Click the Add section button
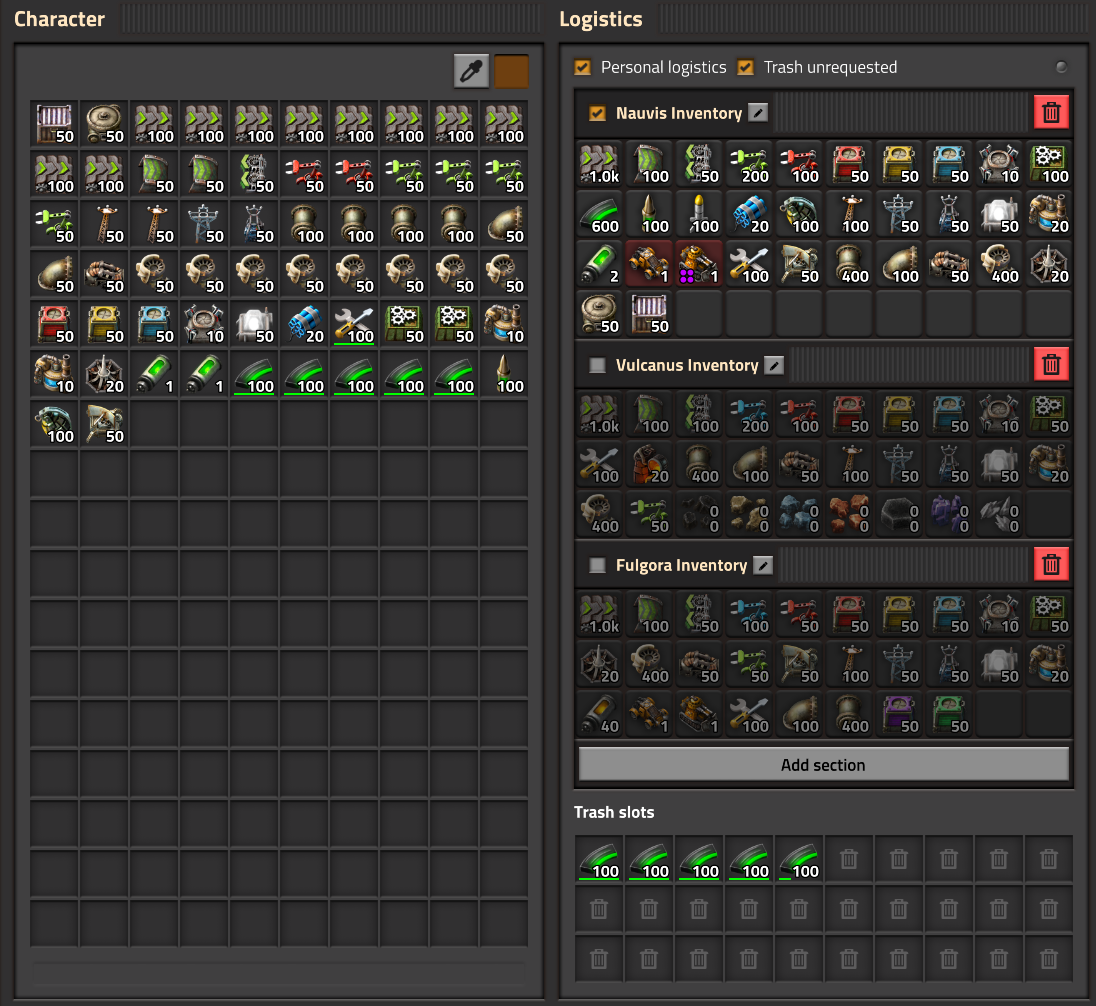The image size is (1096, 1006). coord(823,764)
